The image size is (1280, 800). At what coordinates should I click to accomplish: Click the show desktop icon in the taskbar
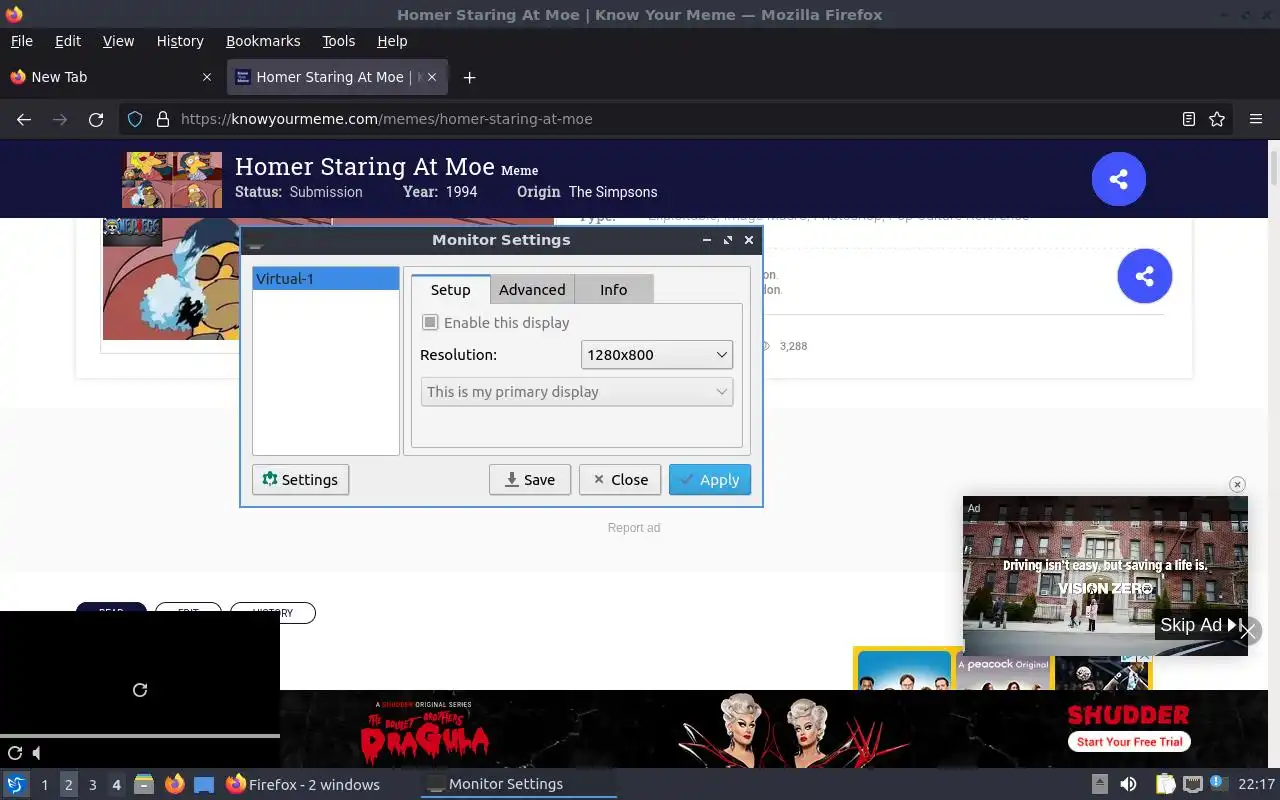coord(204,784)
